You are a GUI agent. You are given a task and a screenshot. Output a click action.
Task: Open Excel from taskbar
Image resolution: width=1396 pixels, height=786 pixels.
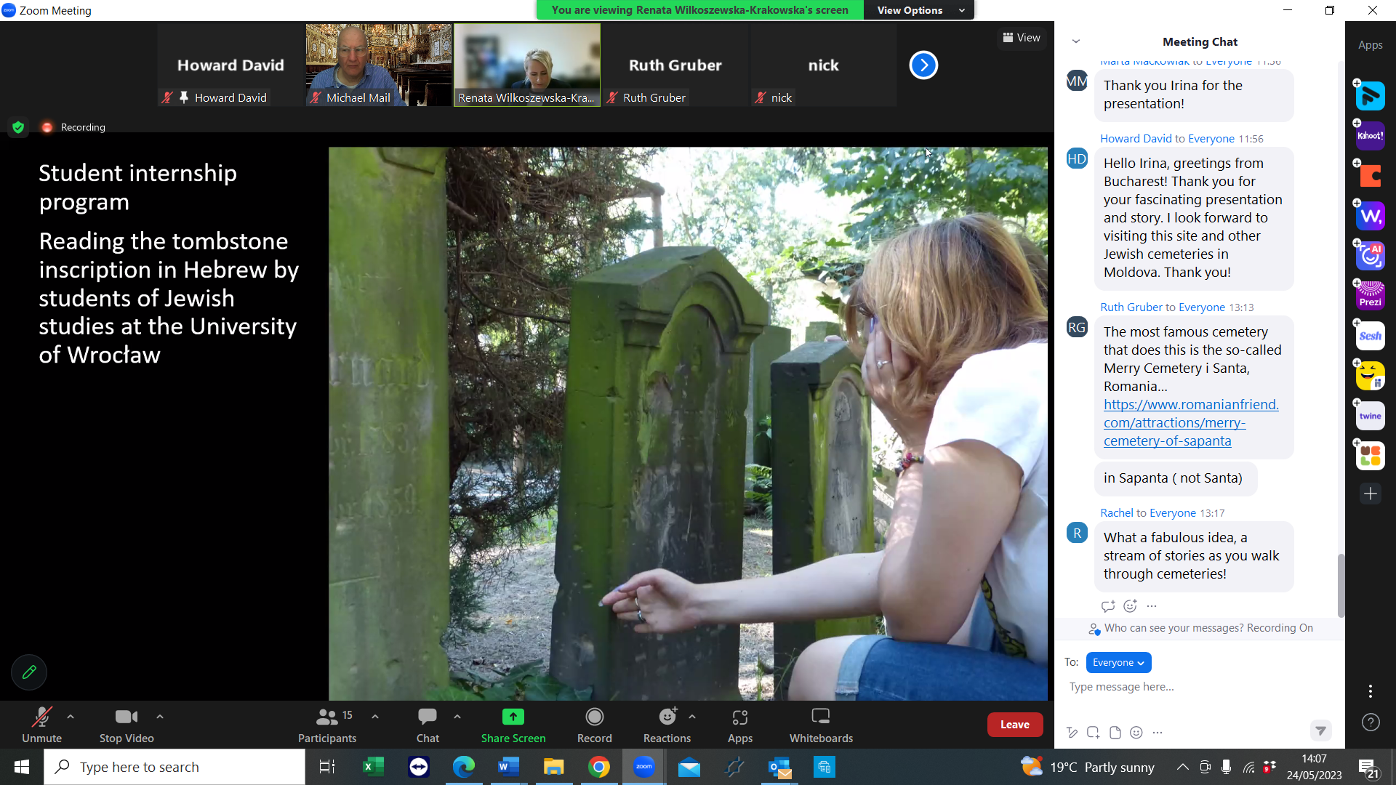click(x=373, y=767)
